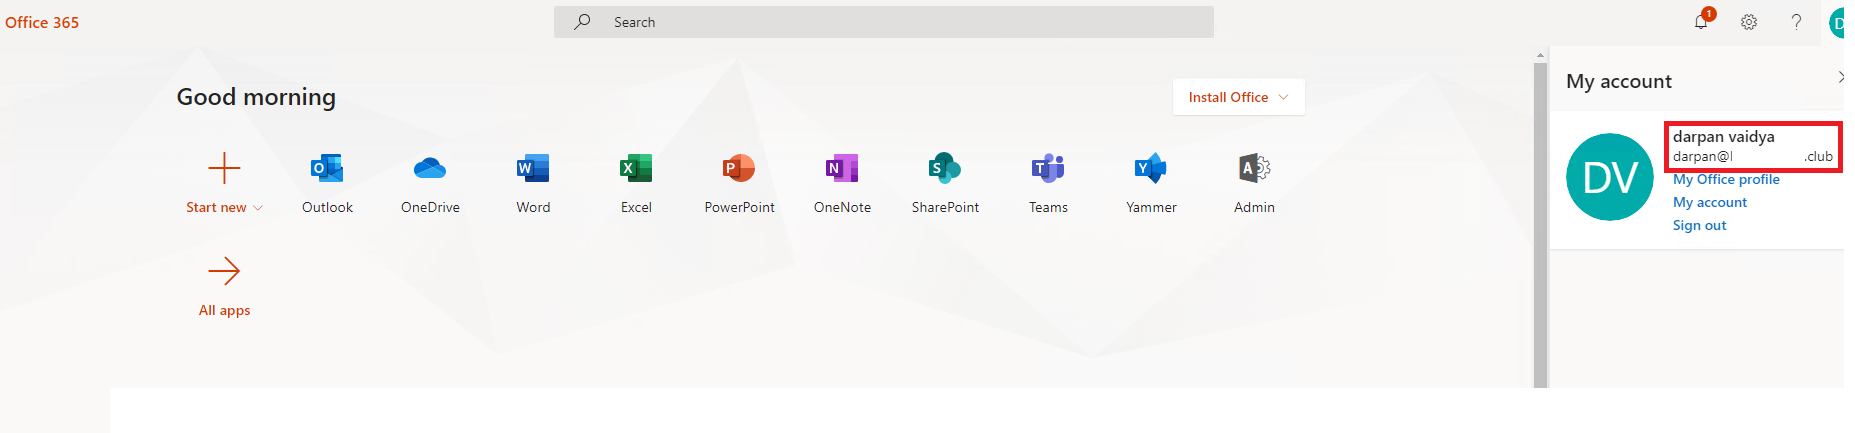This screenshot has width=1855, height=433.
Task: Click the Start new plus icon
Action: [224, 168]
